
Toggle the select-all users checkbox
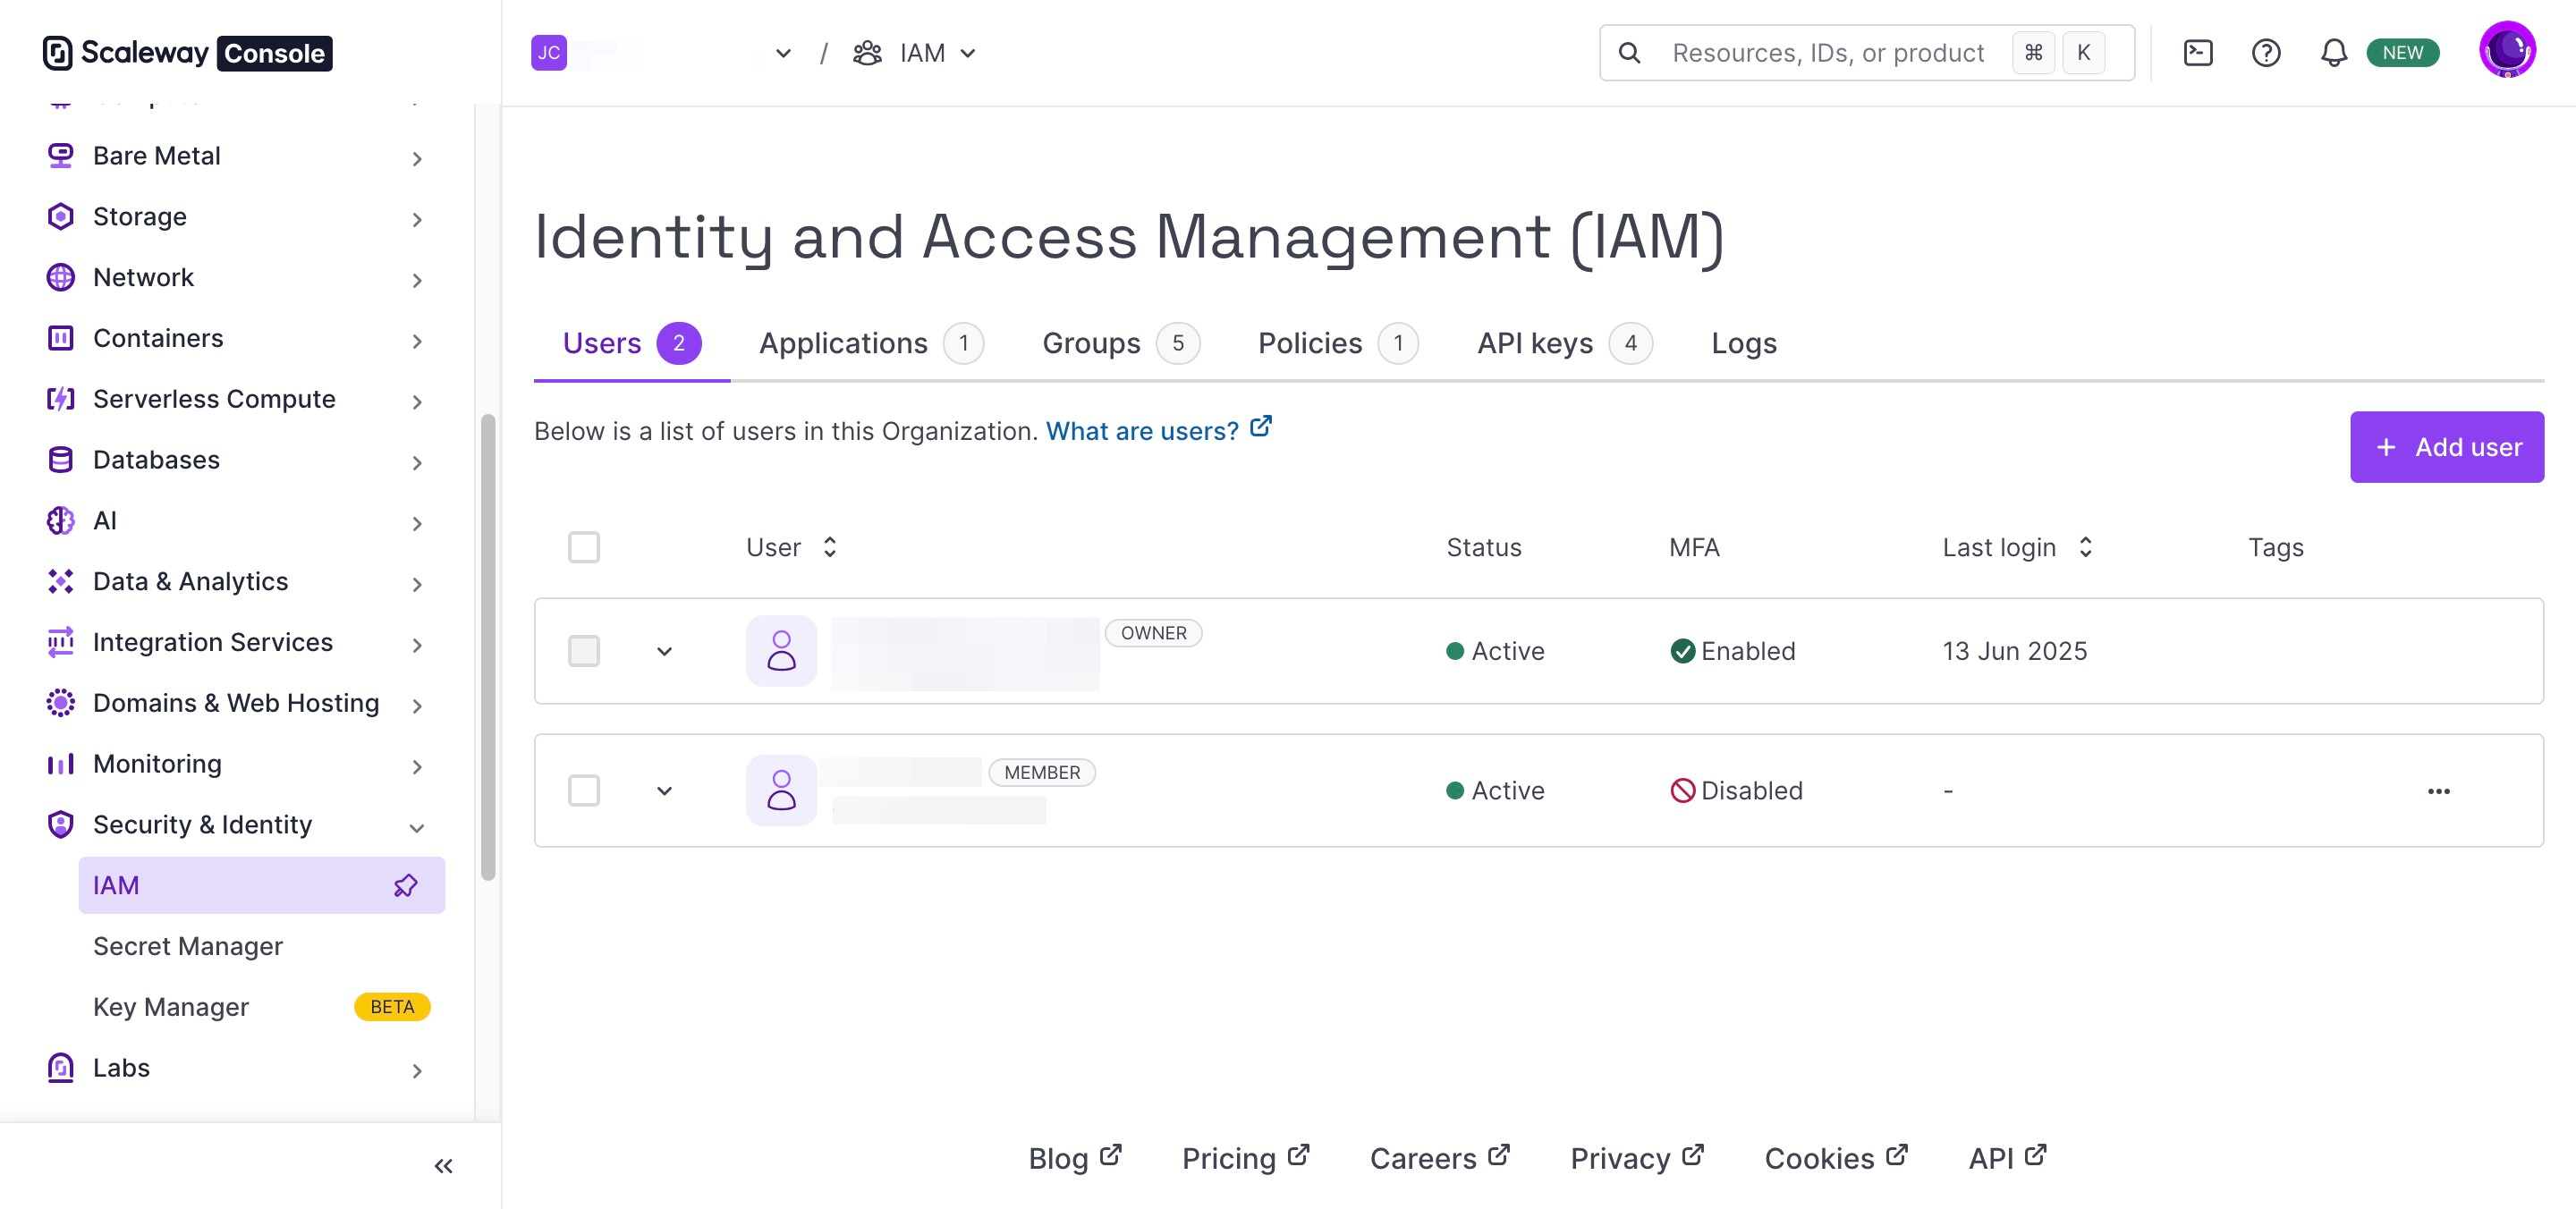coord(584,547)
